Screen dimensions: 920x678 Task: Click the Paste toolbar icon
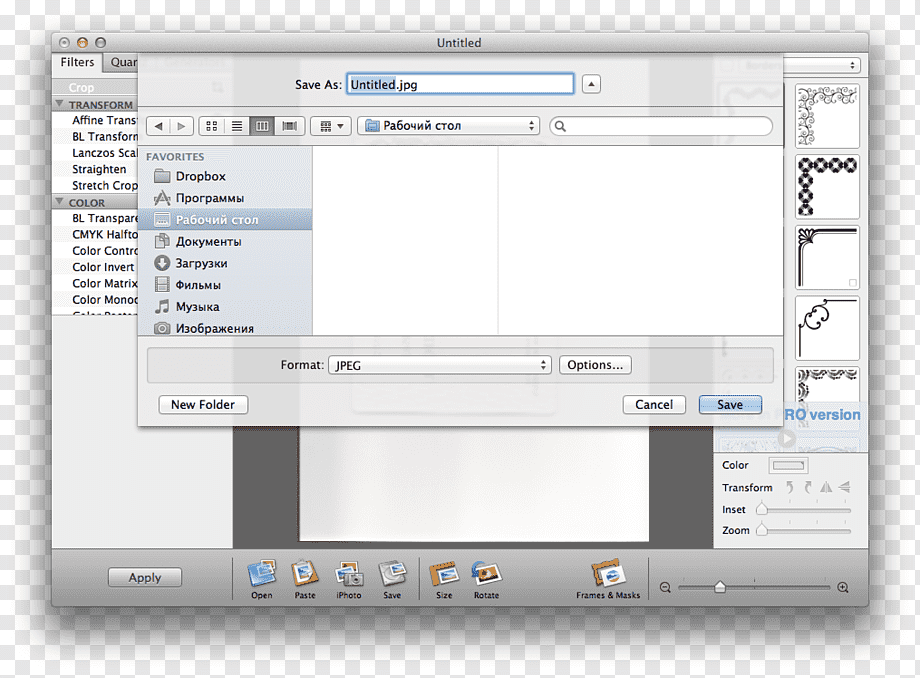[x=305, y=574]
